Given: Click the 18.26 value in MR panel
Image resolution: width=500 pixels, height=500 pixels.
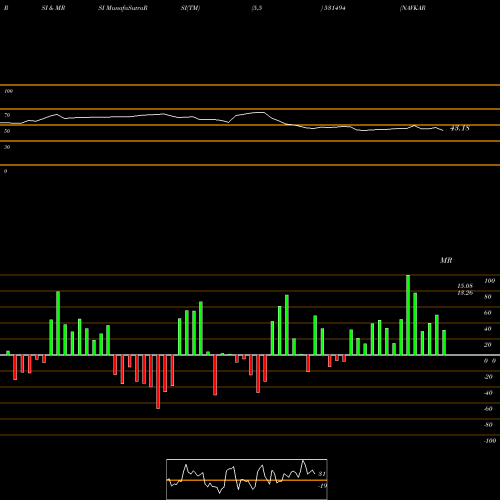Looking at the screenshot, I should pyautogui.click(x=465, y=293).
